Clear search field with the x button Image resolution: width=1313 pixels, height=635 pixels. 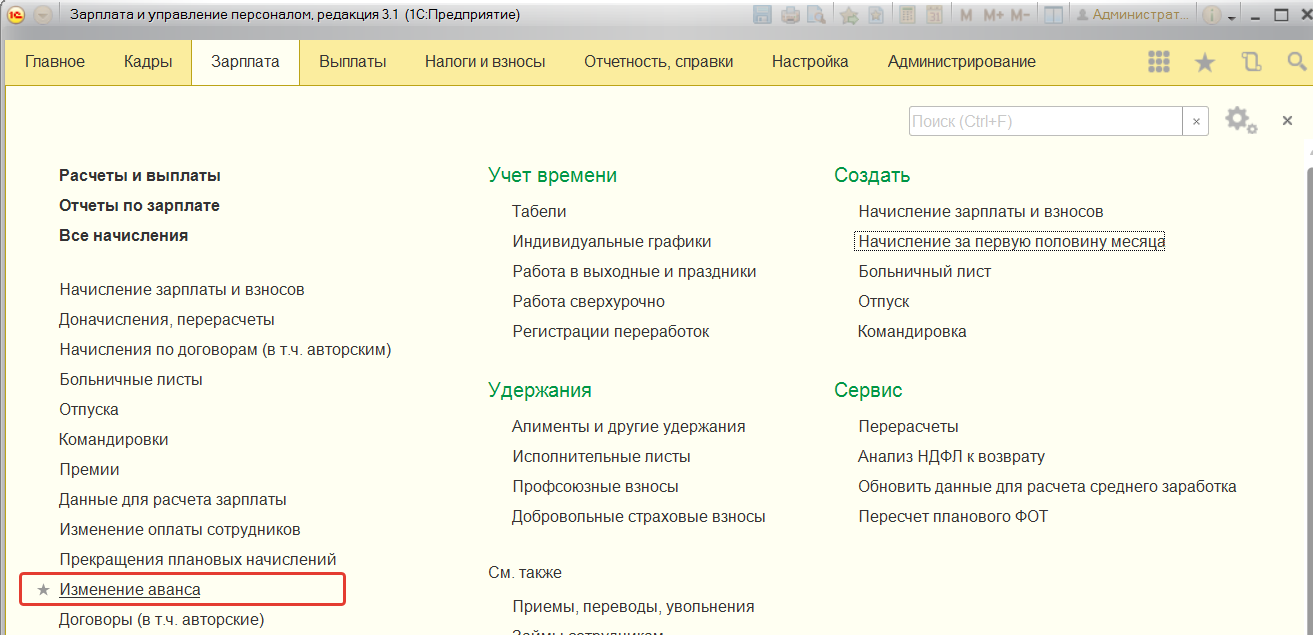point(1196,121)
